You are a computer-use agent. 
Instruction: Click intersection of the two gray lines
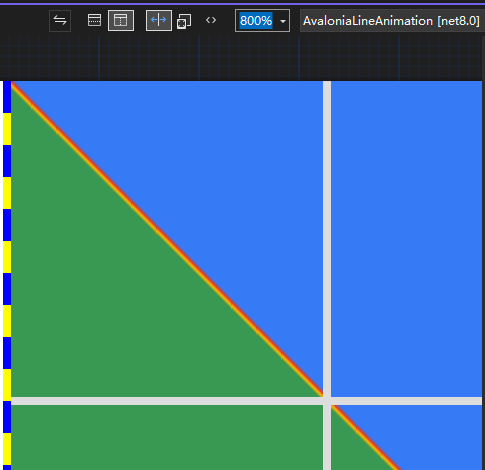click(327, 401)
